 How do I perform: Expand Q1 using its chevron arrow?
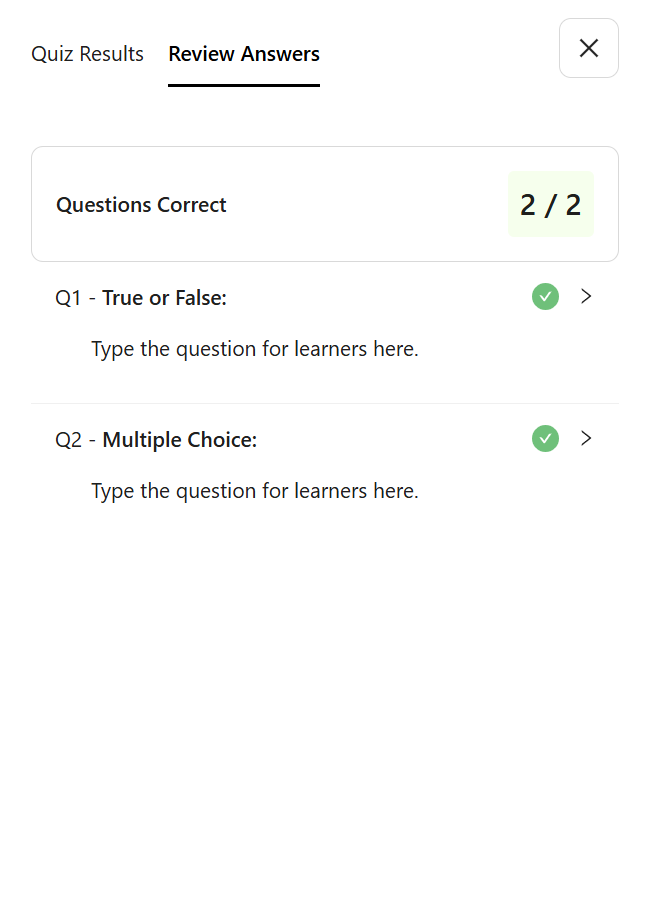(586, 296)
